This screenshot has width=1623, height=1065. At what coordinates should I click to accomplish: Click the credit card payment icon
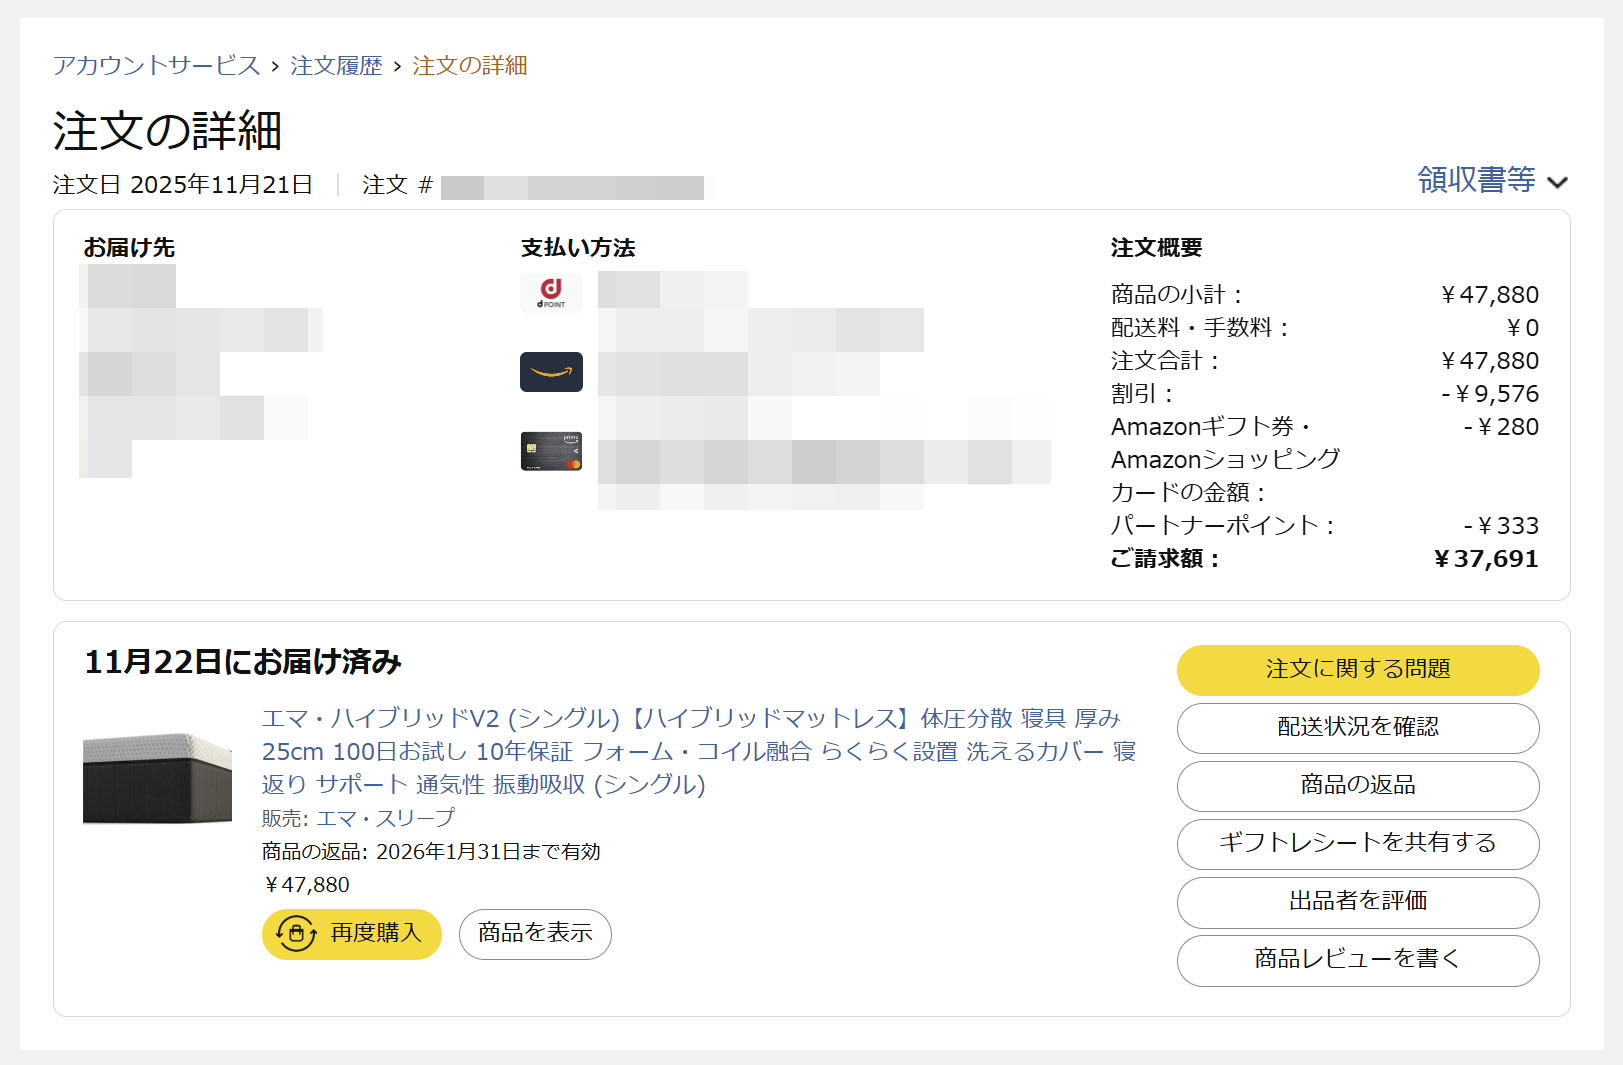pyautogui.click(x=551, y=451)
